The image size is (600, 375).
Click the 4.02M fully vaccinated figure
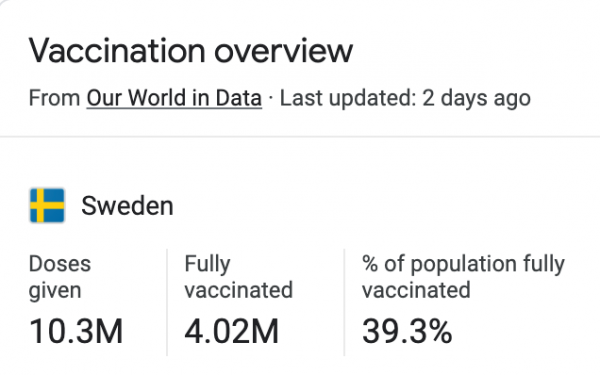232,331
